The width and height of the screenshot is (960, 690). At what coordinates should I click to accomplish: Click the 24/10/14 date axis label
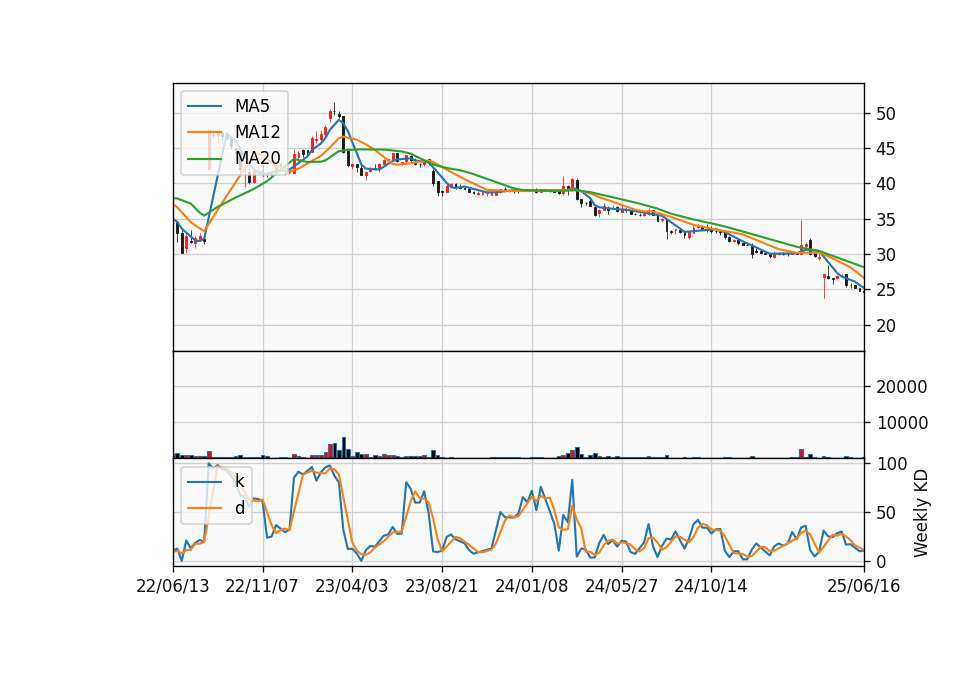[x=711, y=586]
